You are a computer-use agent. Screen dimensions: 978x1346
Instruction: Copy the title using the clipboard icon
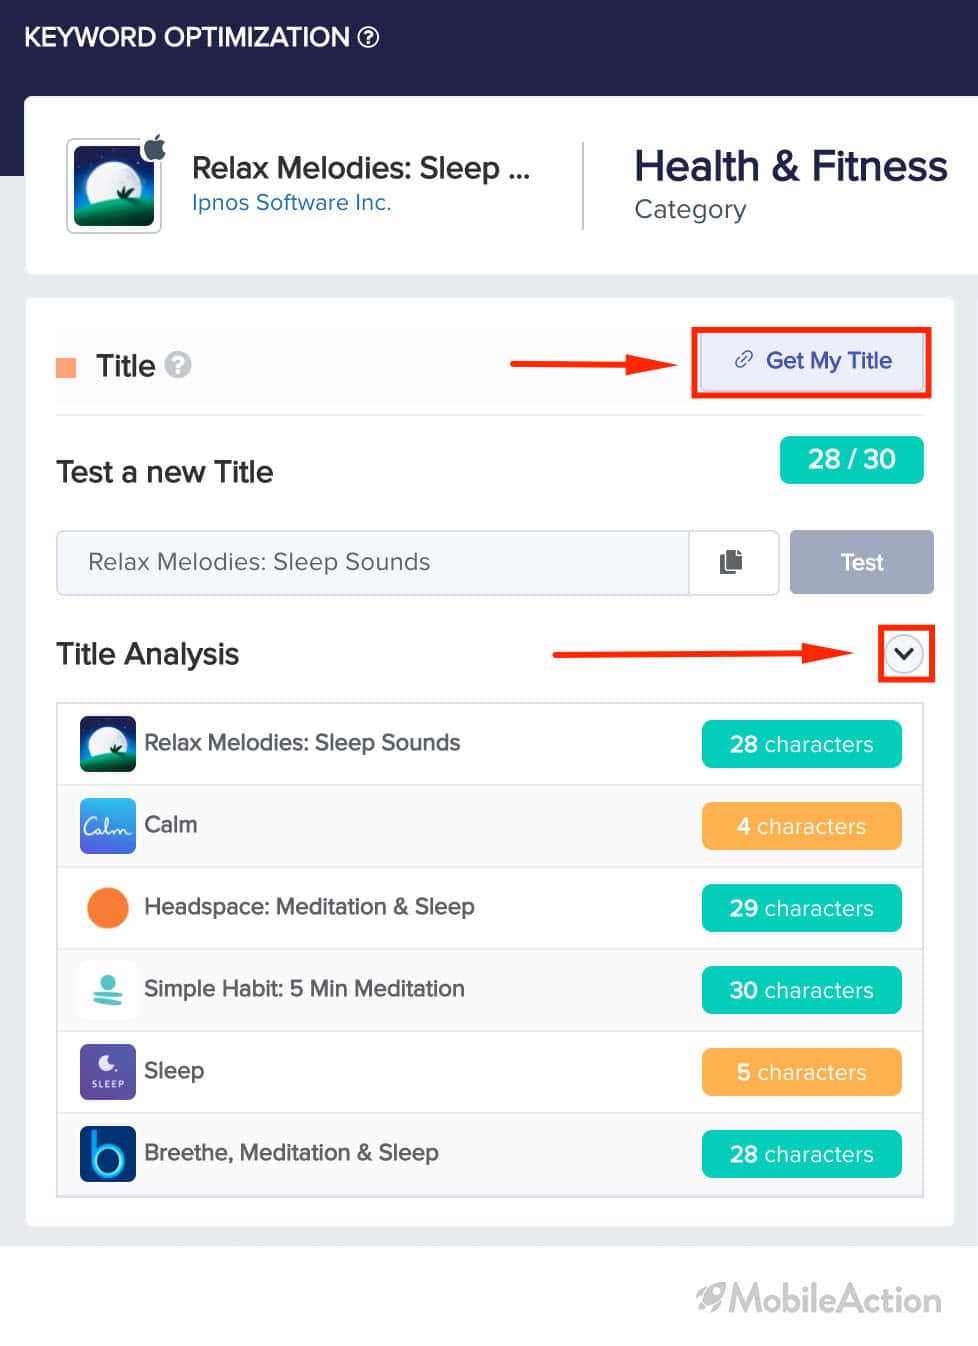click(732, 562)
